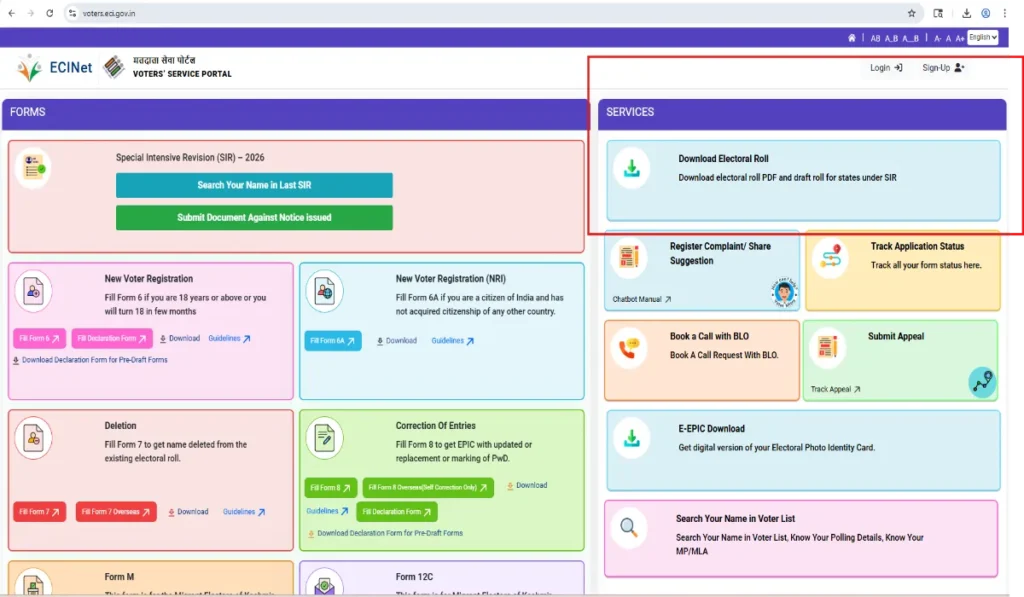Open the browser downloads icon
This screenshot has width=1024, height=597.
pos(967,13)
